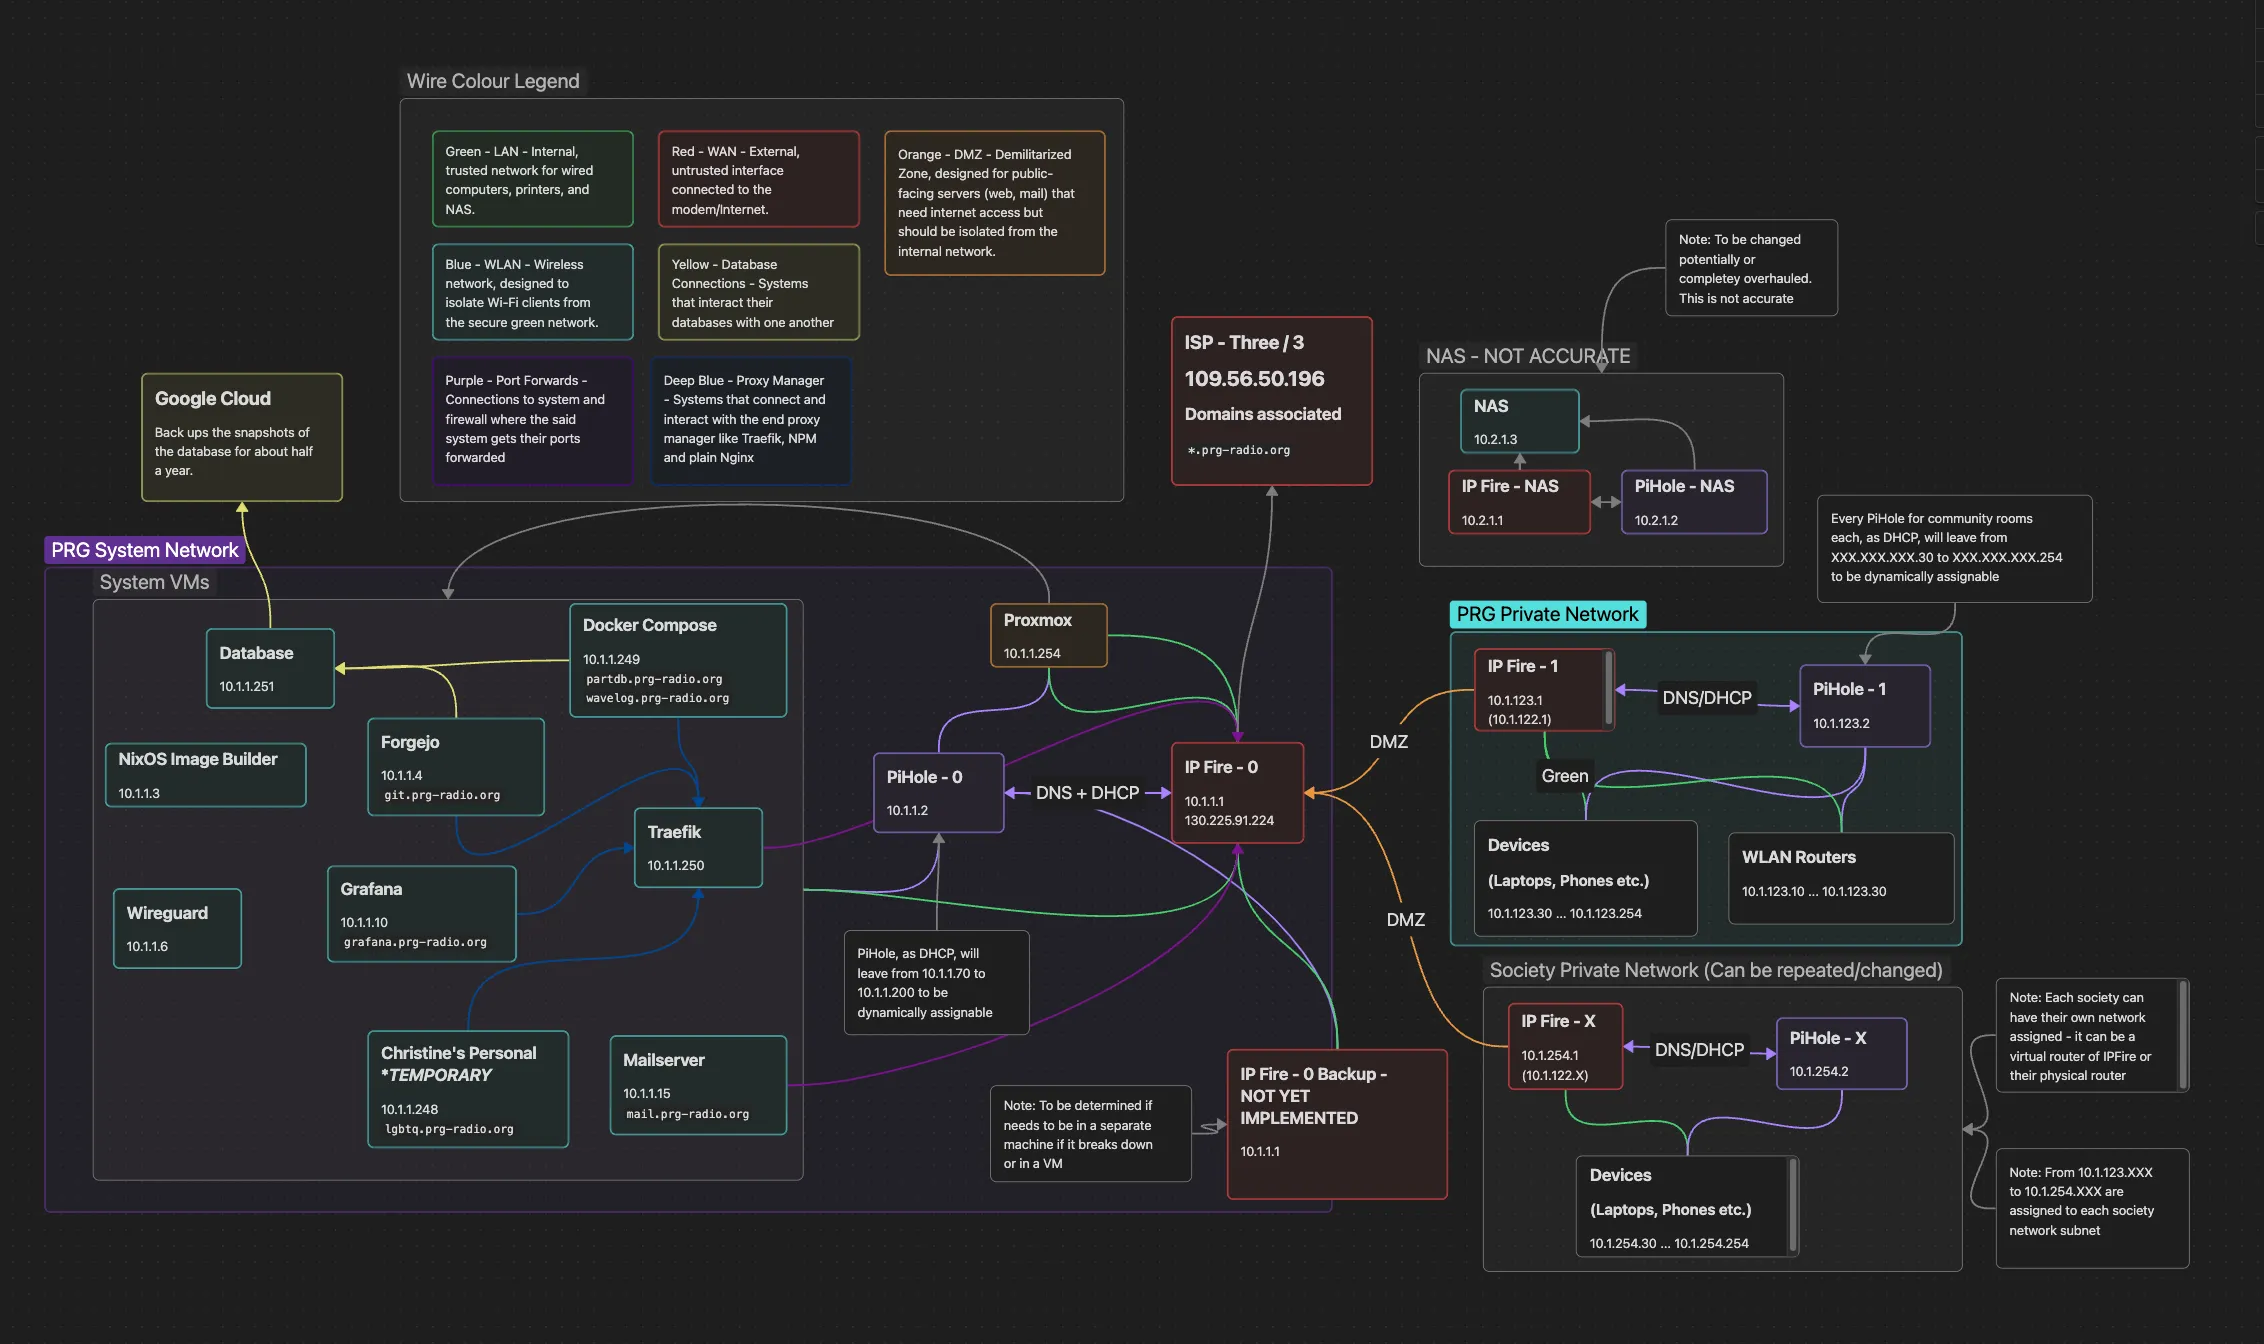Select the Orange DMZ legend card
The height and width of the screenshot is (1344, 2264).
(x=994, y=202)
